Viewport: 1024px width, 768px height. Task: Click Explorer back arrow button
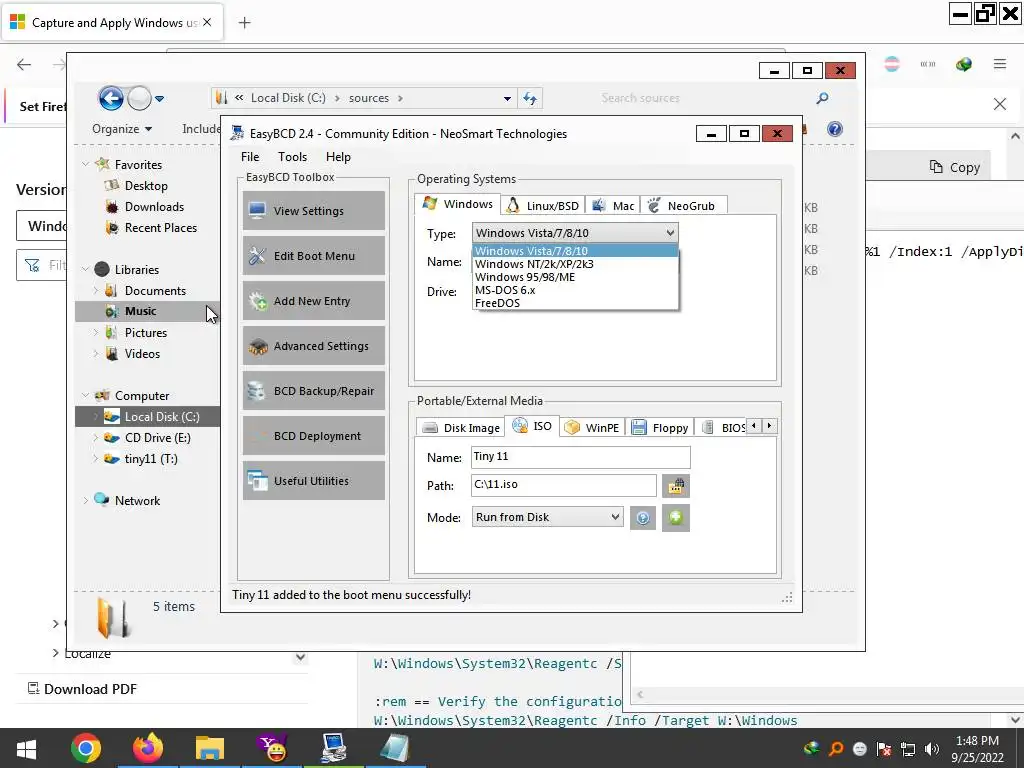111,99
